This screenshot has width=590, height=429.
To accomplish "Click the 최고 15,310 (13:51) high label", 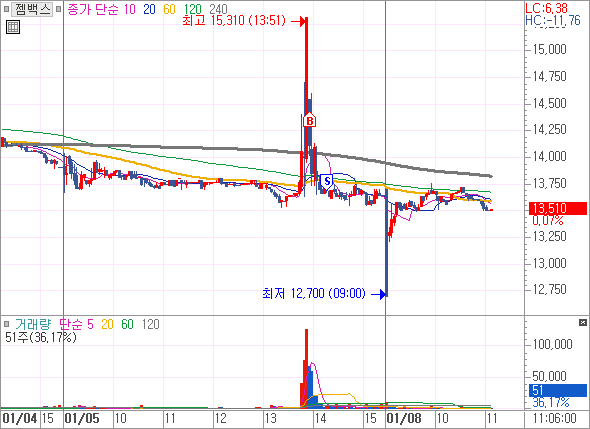I will [x=234, y=21].
